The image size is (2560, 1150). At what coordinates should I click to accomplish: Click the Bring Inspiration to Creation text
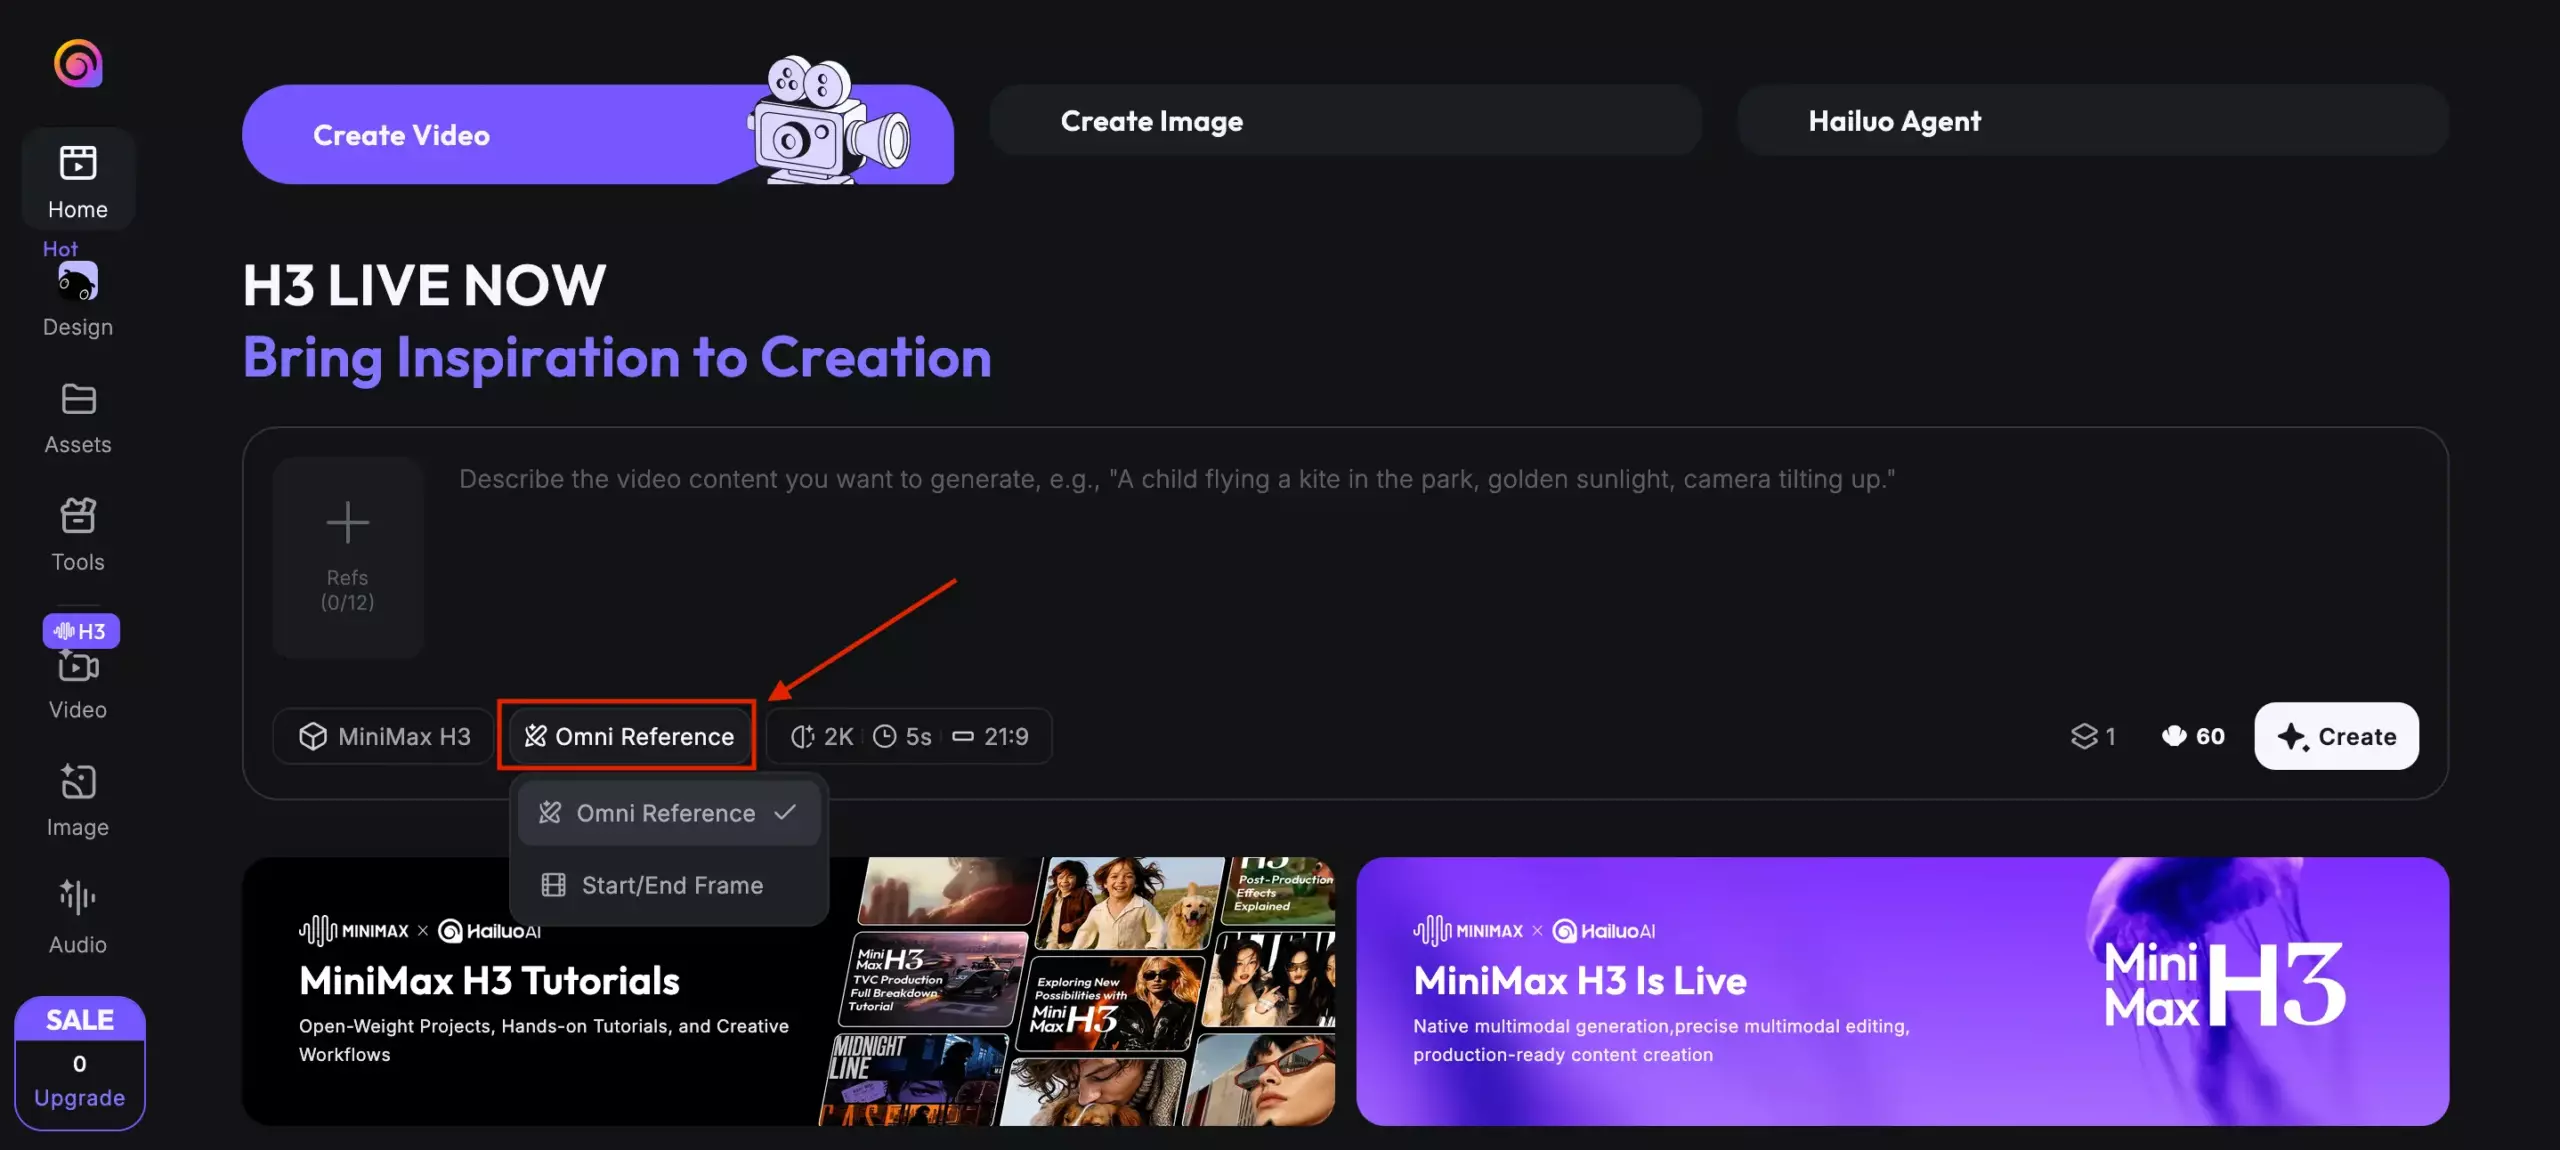pos(617,357)
